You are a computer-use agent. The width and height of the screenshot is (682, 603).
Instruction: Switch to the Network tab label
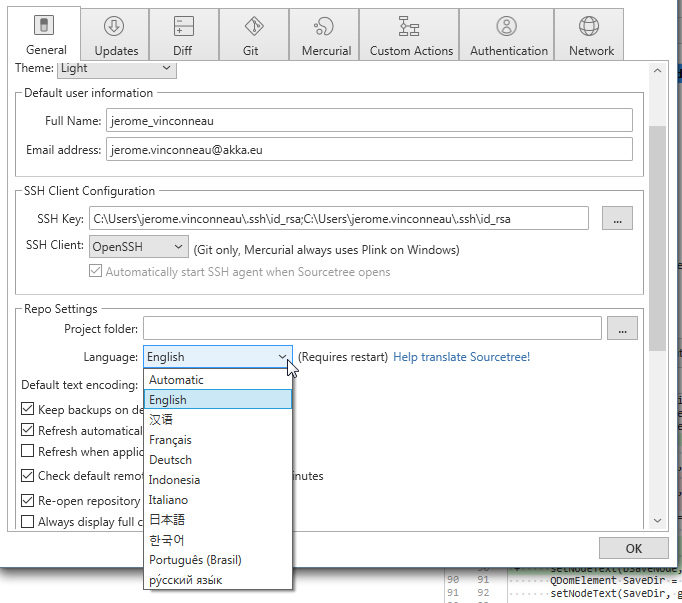point(592,51)
